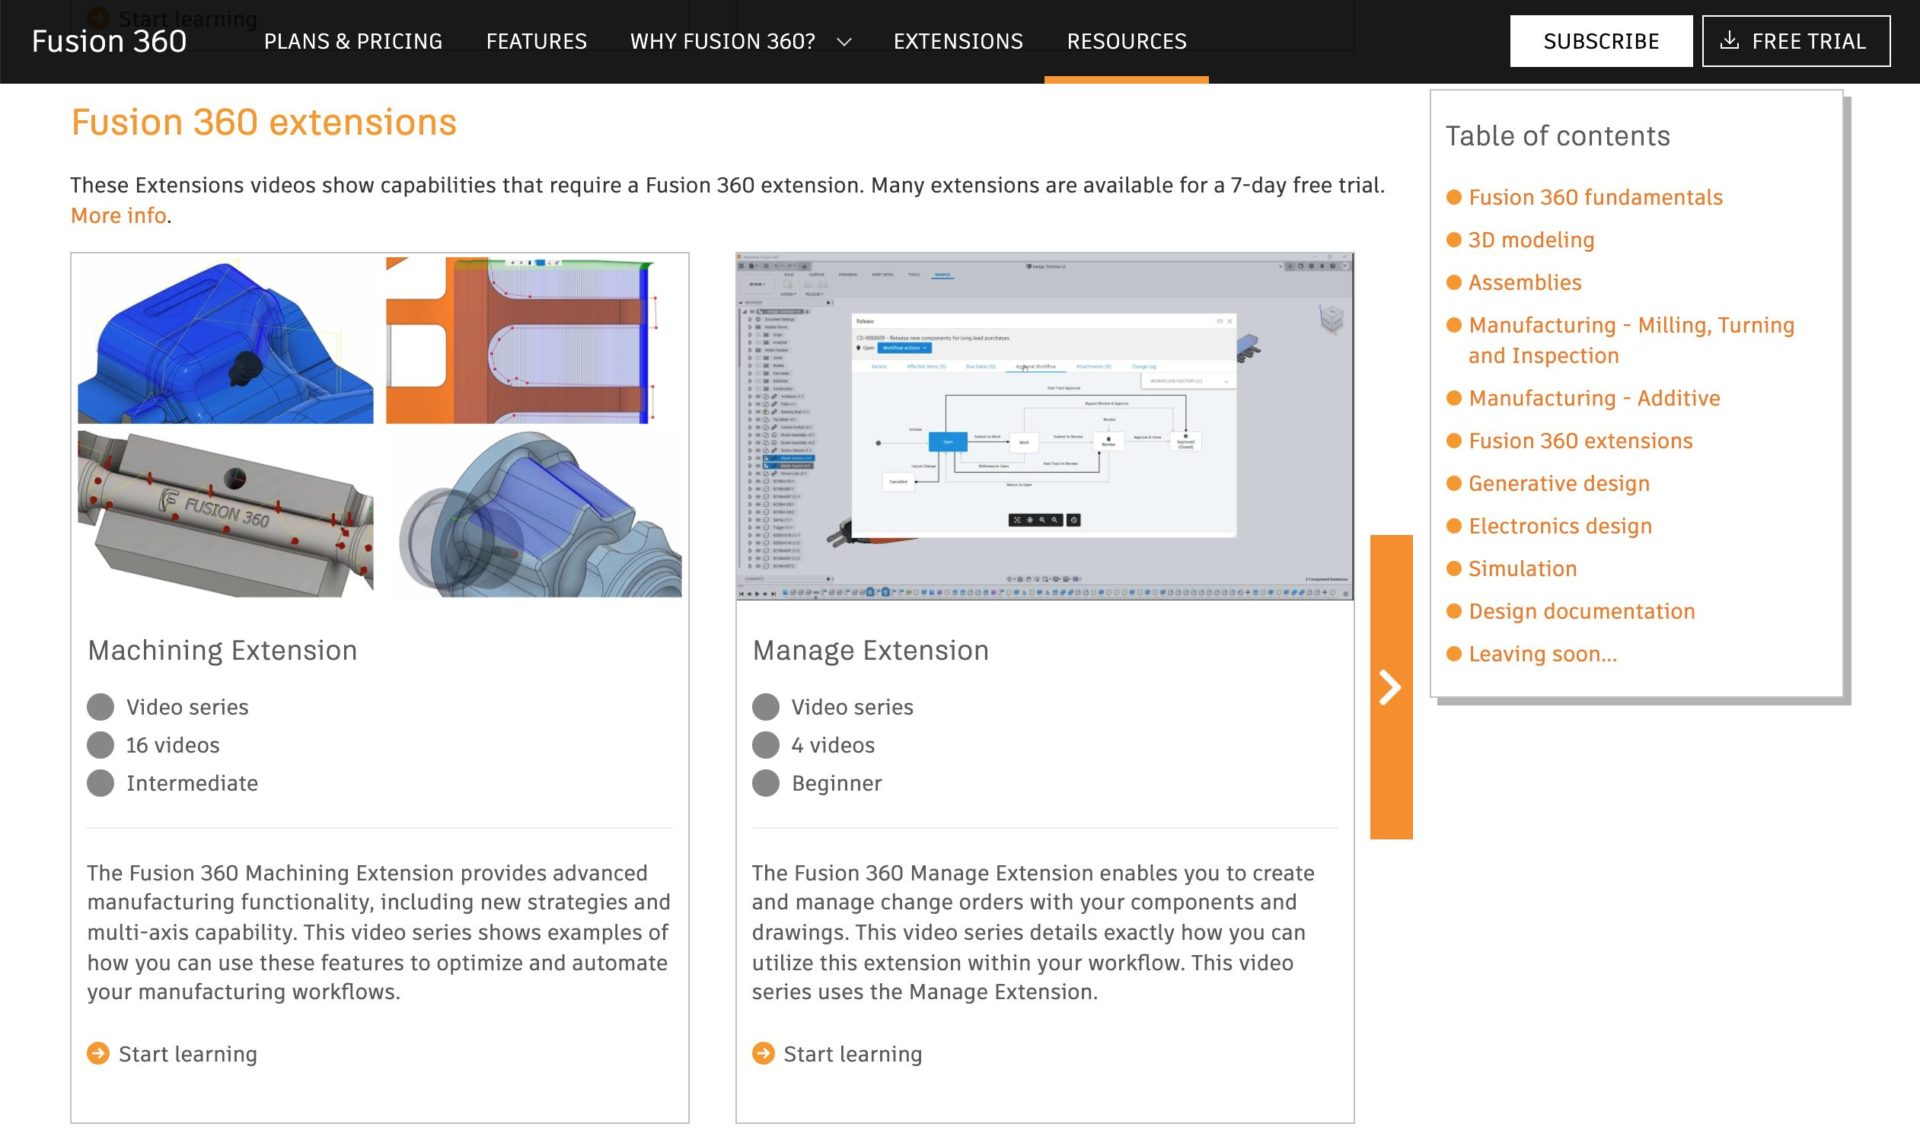The height and width of the screenshot is (1143, 1920).
Task: Go to the Extensions menu item
Action: (x=957, y=42)
